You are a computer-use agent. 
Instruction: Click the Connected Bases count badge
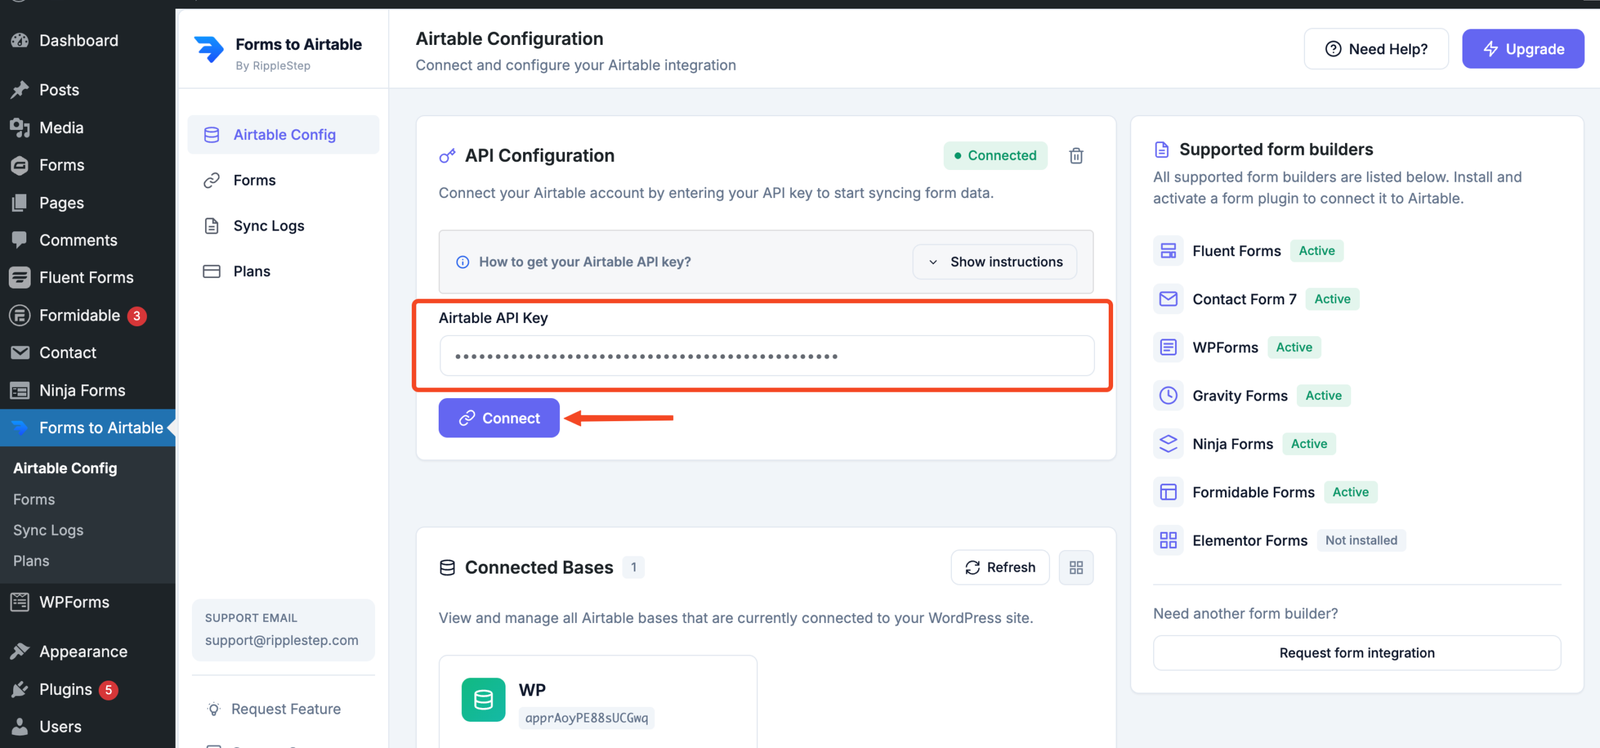[x=633, y=567]
